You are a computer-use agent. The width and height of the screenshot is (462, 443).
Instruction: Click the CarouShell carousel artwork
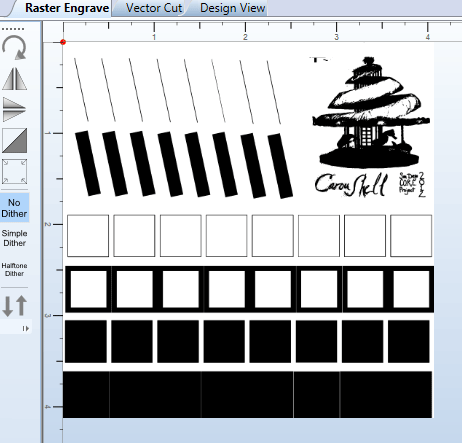click(x=371, y=112)
